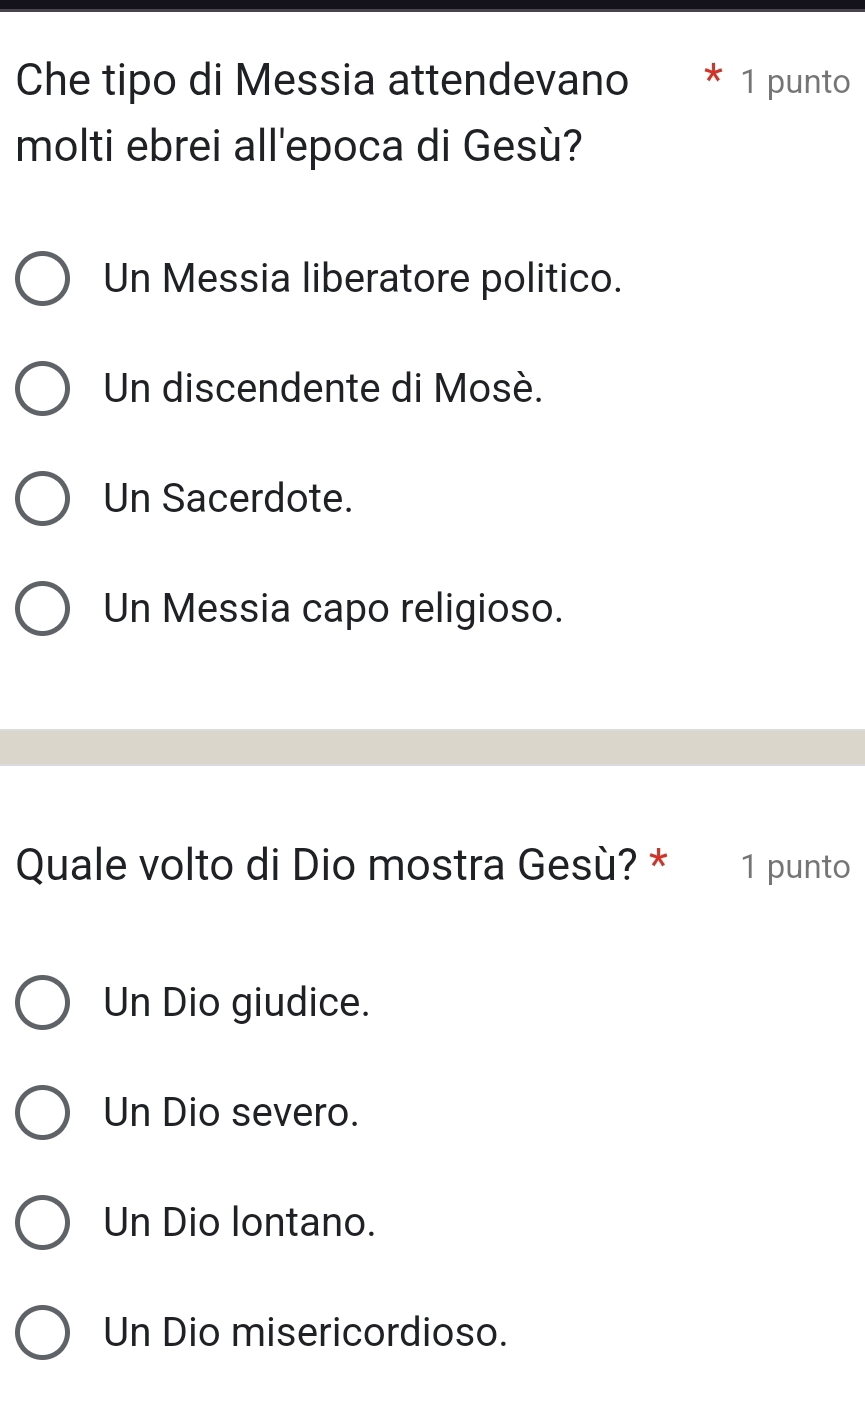Mark the 'Un Dio giudice' radio button
The image size is (865, 1415).
pyautogui.click(x=43, y=1002)
